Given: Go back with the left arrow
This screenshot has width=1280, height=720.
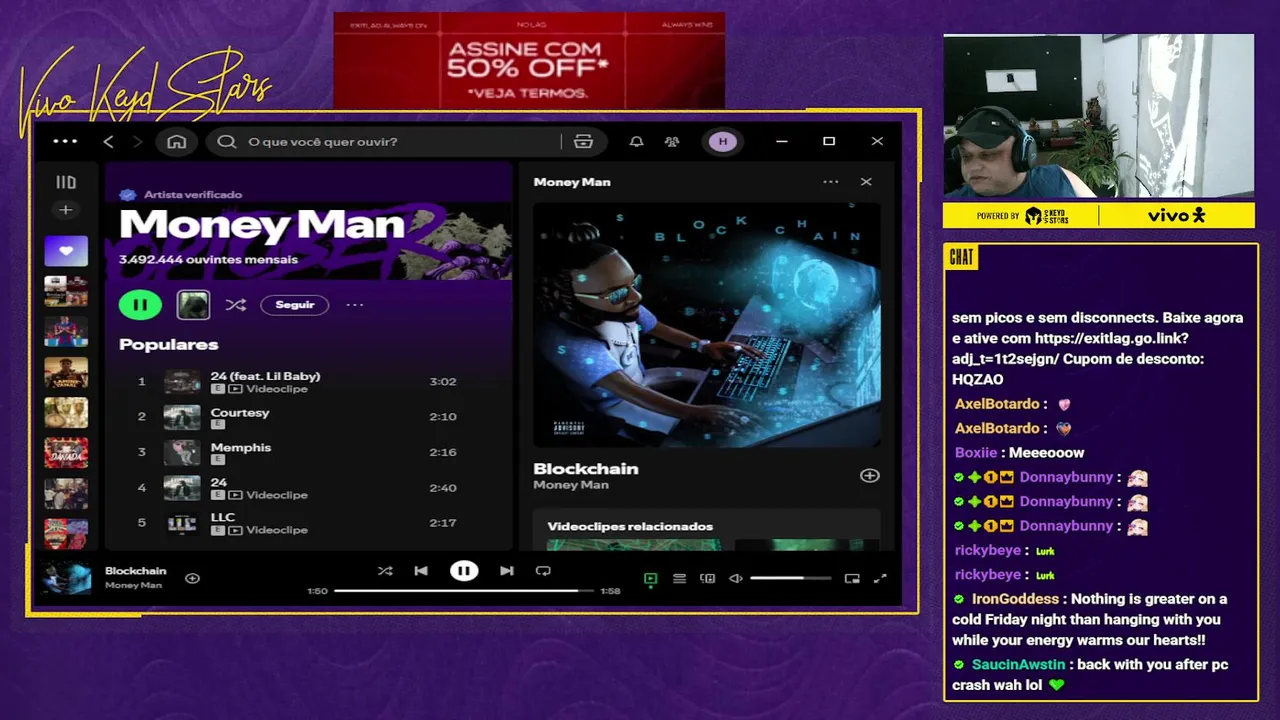Looking at the screenshot, I should (109, 142).
